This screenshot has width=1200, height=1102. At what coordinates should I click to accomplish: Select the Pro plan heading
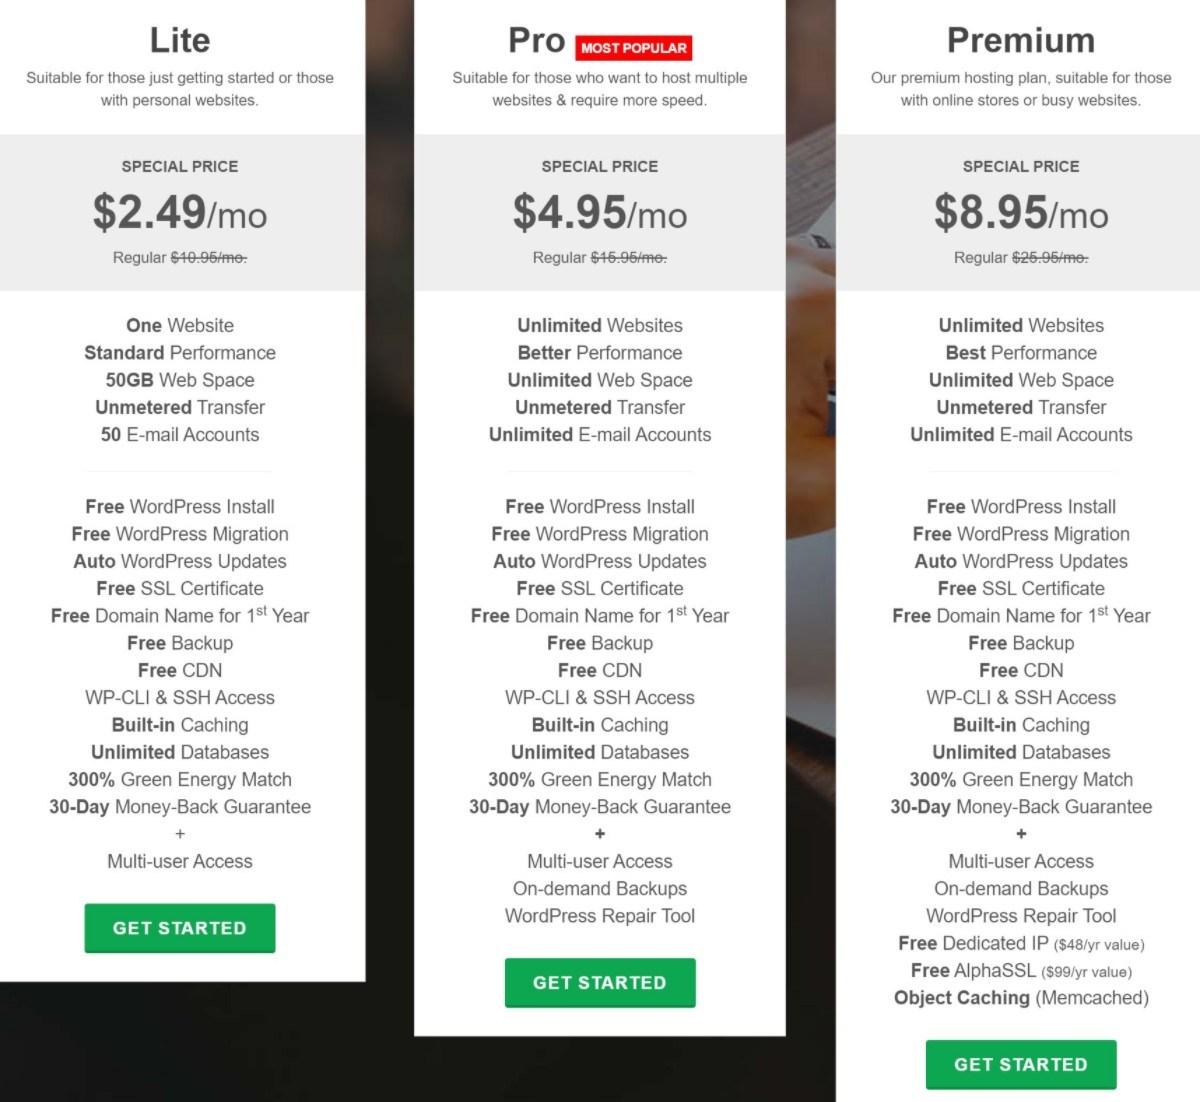click(537, 40)
